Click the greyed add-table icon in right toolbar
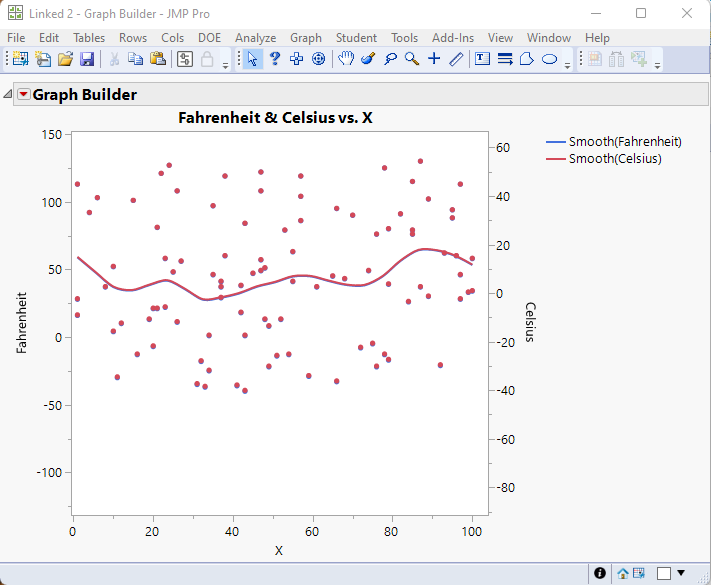 [639, 59]
